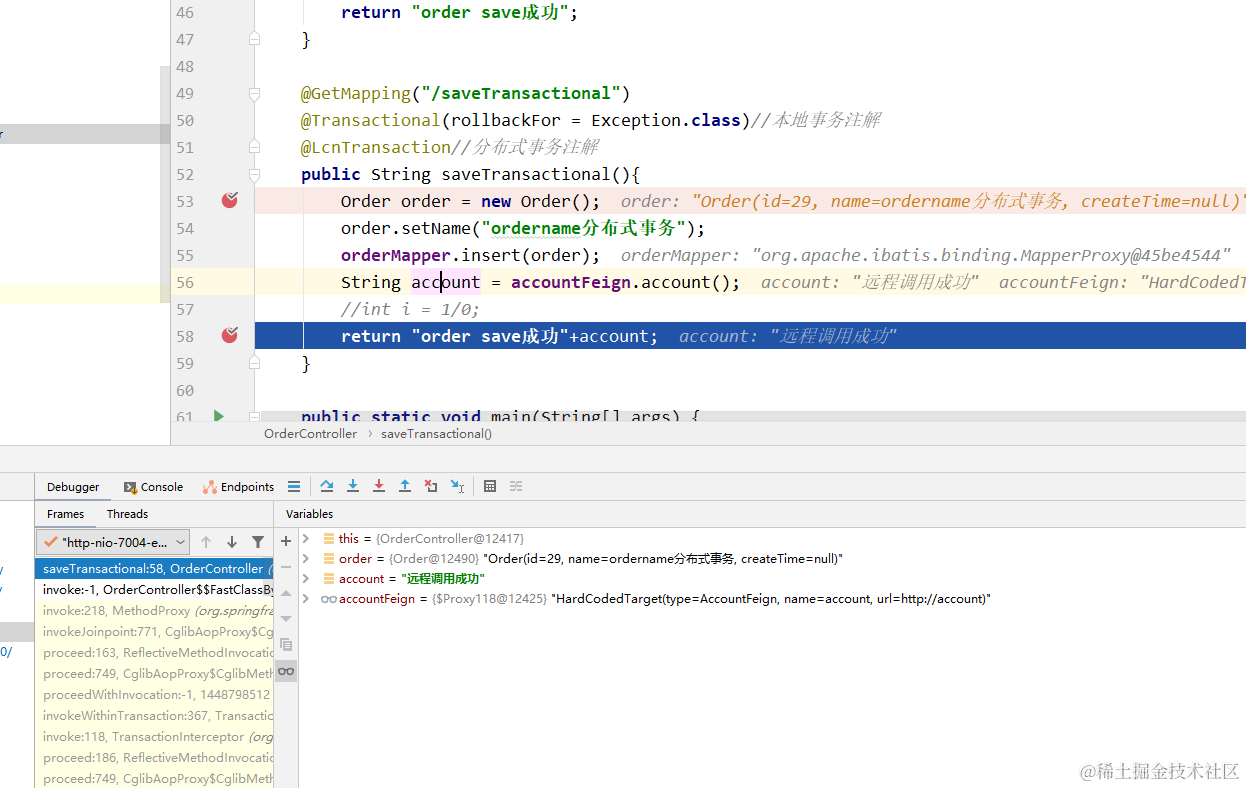1246x788 pixels.
Task: Click the commented line //int i = 1/0;
Action: tap(410, 309)
